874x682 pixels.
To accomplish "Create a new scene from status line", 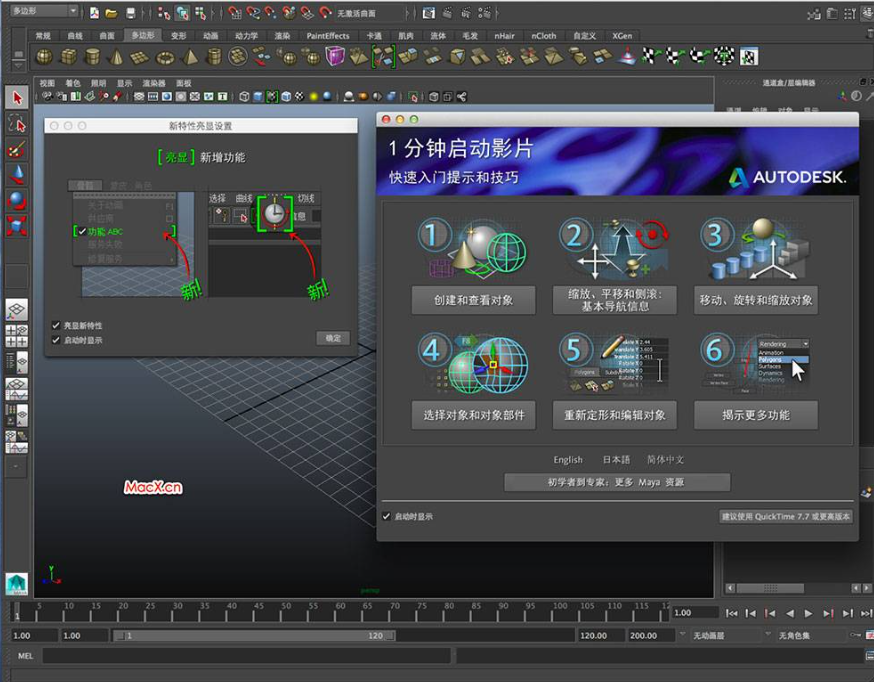I will coord(95,13).
